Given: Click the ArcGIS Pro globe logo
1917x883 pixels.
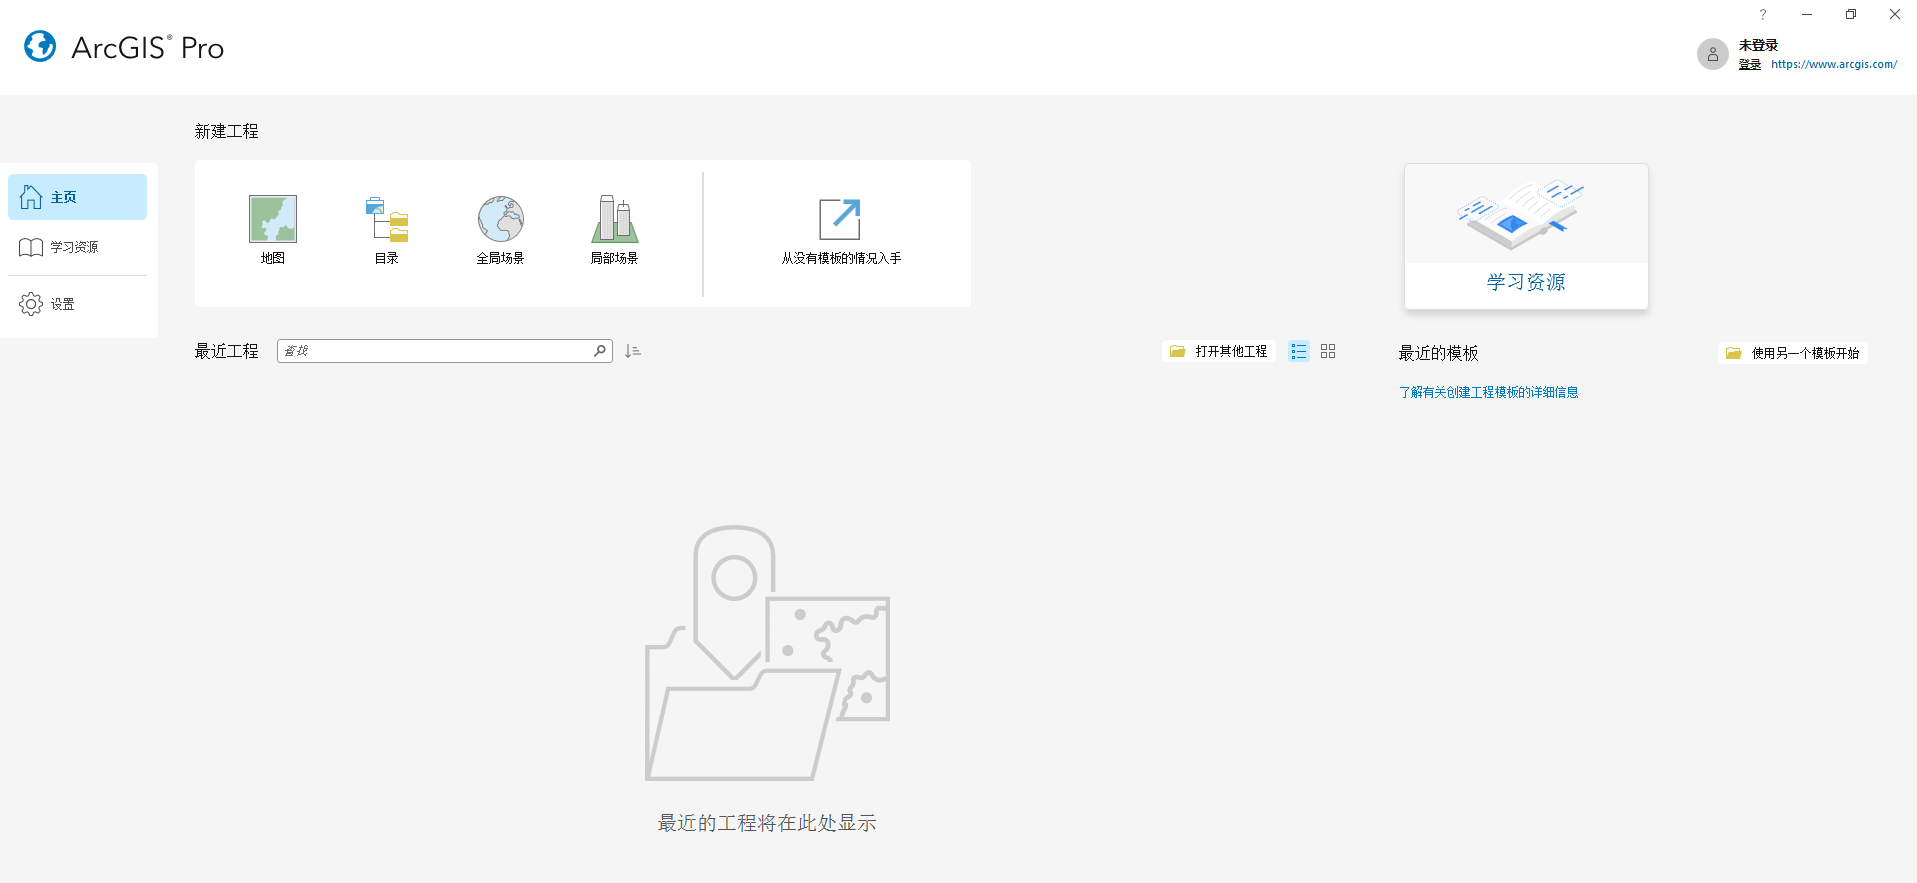Looking at the screenshot, I should (x=40, y=46).
